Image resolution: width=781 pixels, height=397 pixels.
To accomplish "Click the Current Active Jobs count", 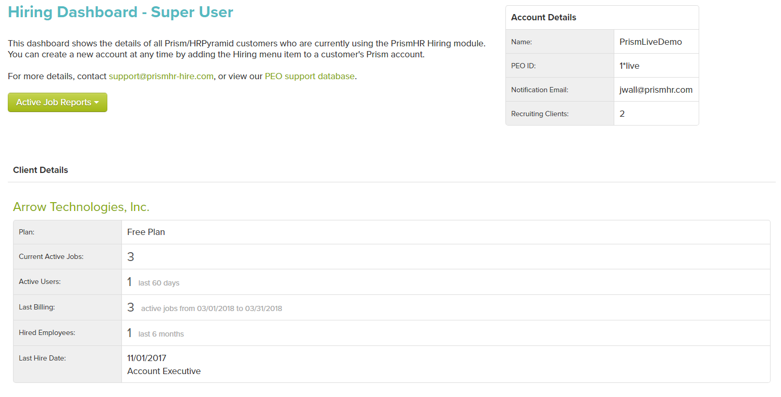I will (130, 257).
